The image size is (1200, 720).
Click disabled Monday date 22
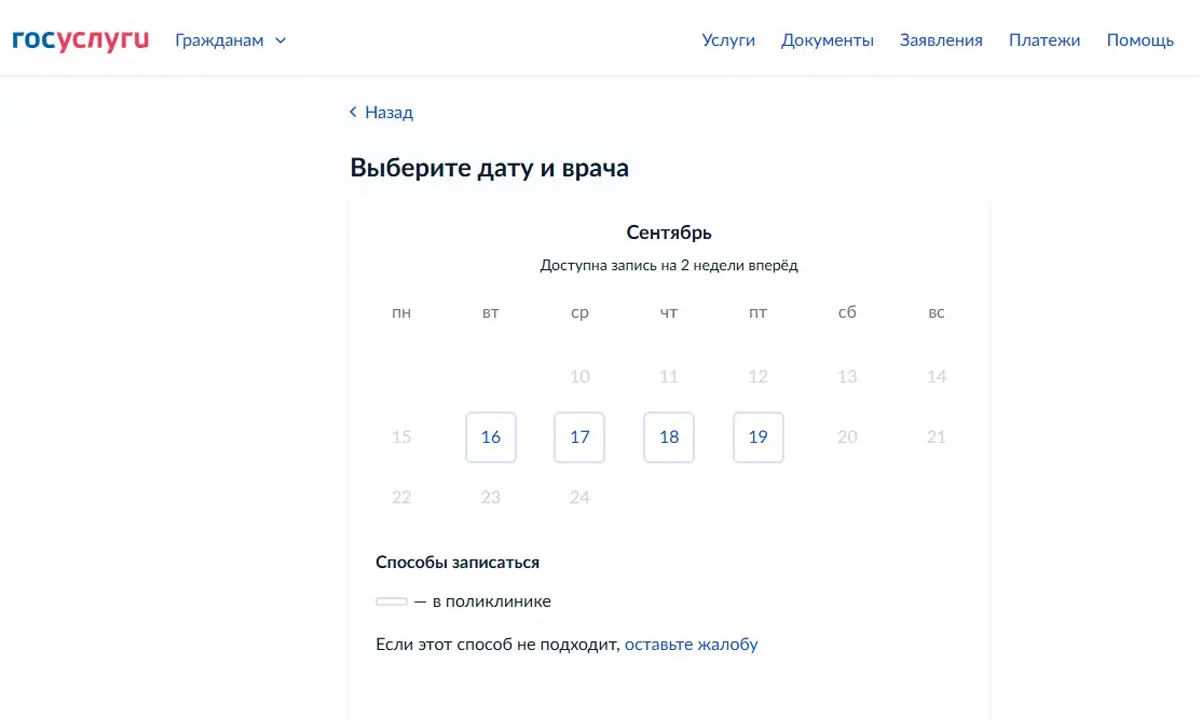point(401,497)
